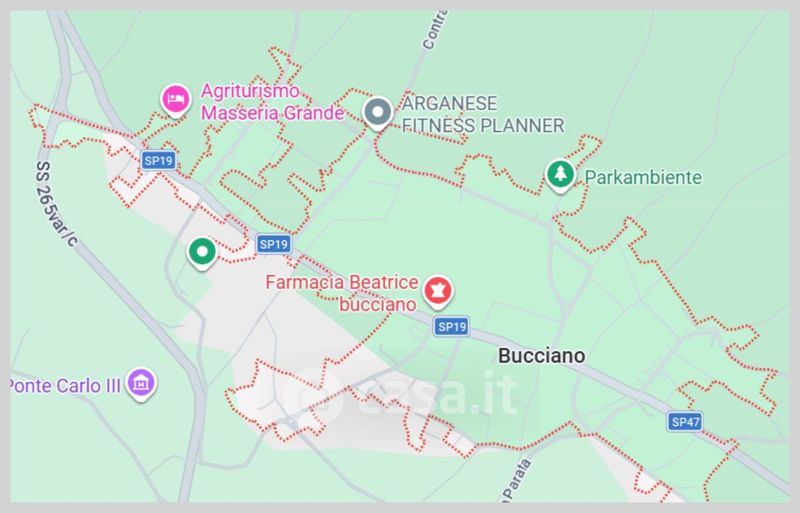Click the Contrada road label at top
Screen dimensions: 800x513
click(435, 30)
